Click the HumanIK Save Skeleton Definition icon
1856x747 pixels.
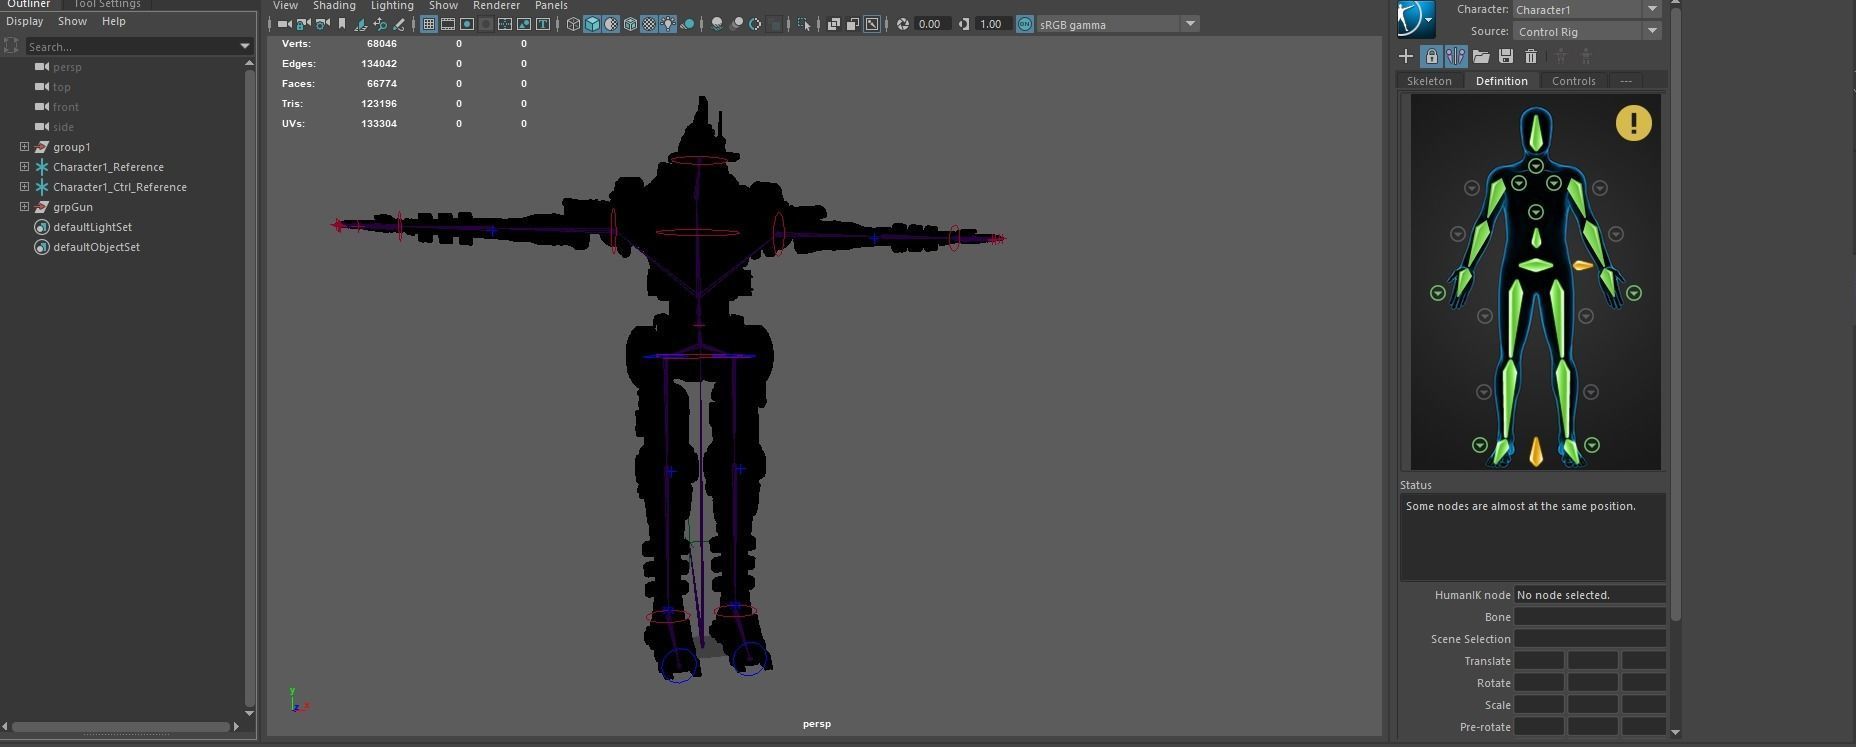tap(1506, 56)
